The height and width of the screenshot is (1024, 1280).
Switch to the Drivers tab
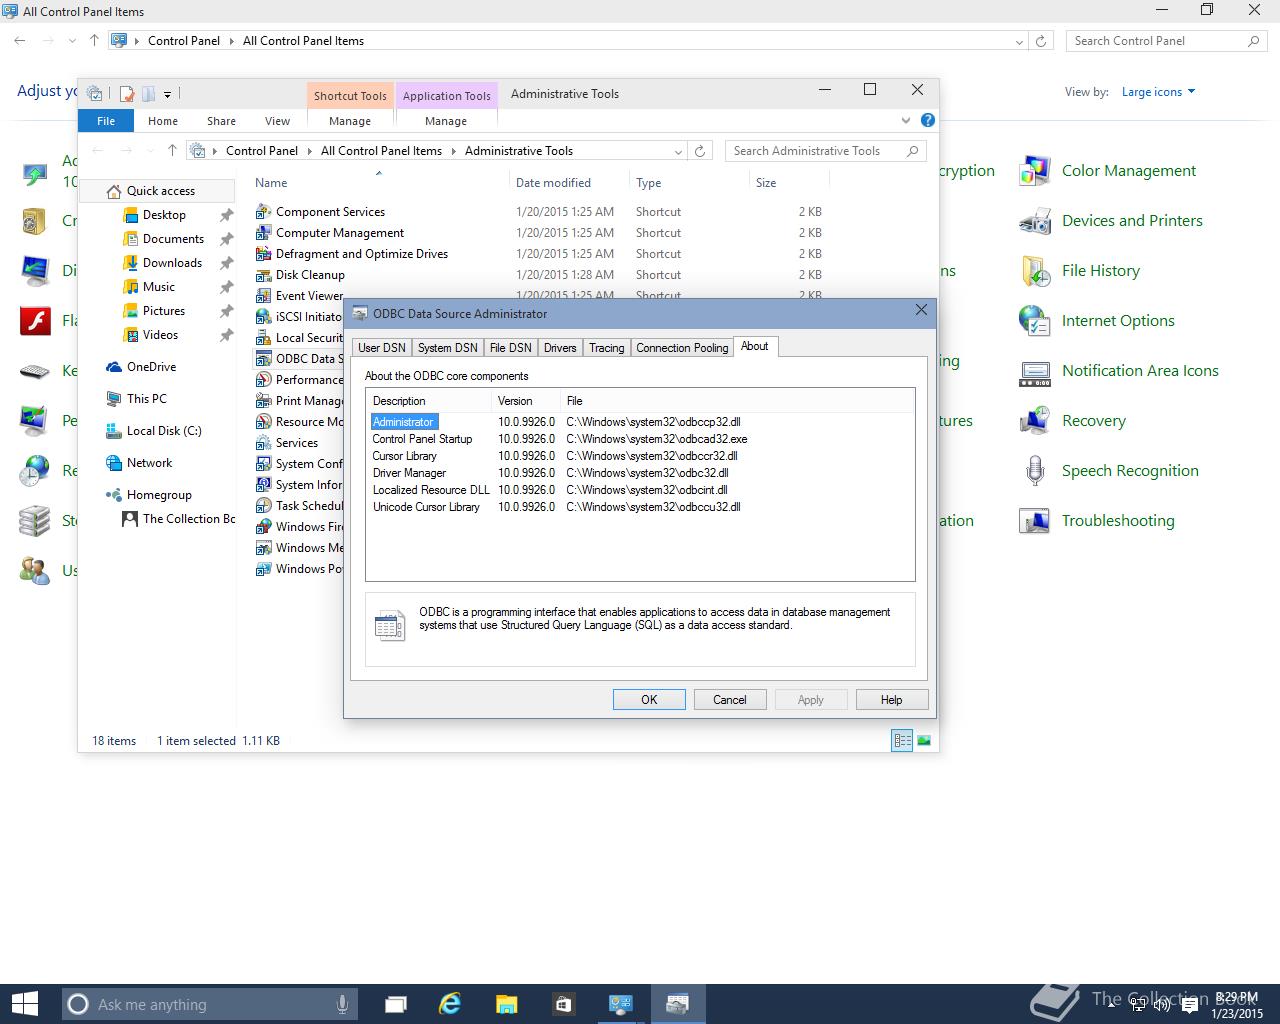[560, 348]
